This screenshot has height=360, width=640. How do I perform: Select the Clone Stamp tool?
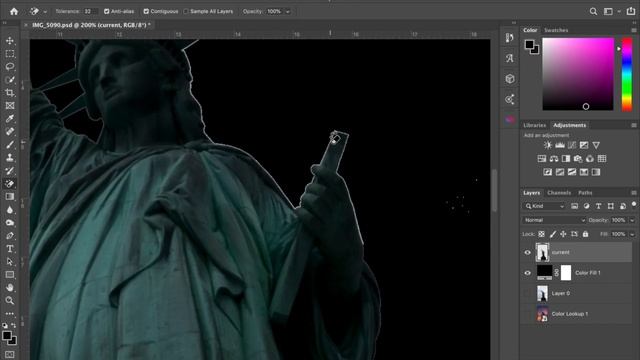[10, 158]
